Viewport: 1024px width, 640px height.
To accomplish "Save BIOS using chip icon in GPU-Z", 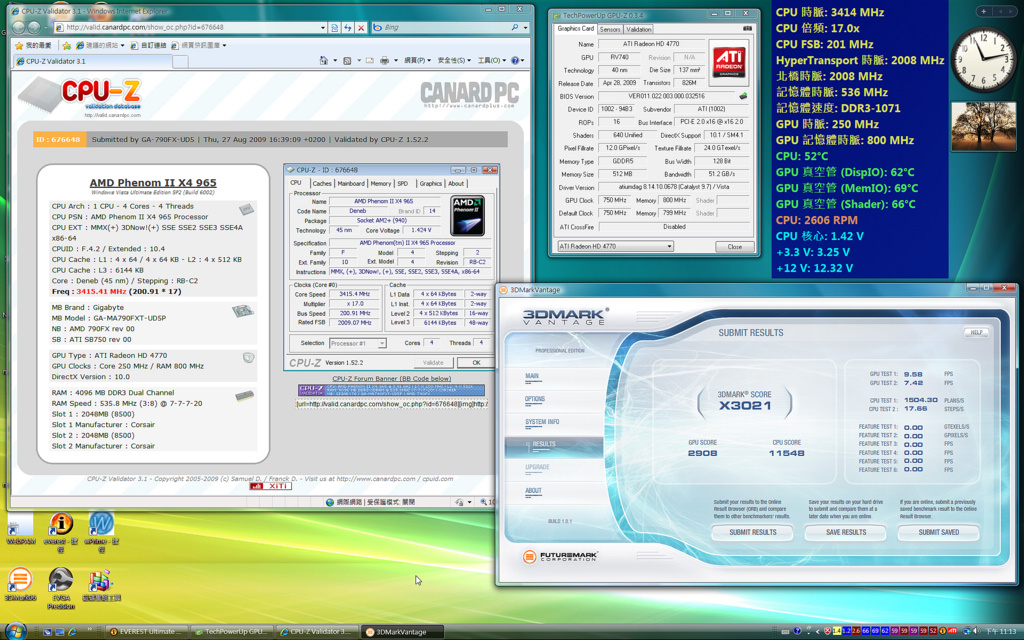I will click(743, 96).
